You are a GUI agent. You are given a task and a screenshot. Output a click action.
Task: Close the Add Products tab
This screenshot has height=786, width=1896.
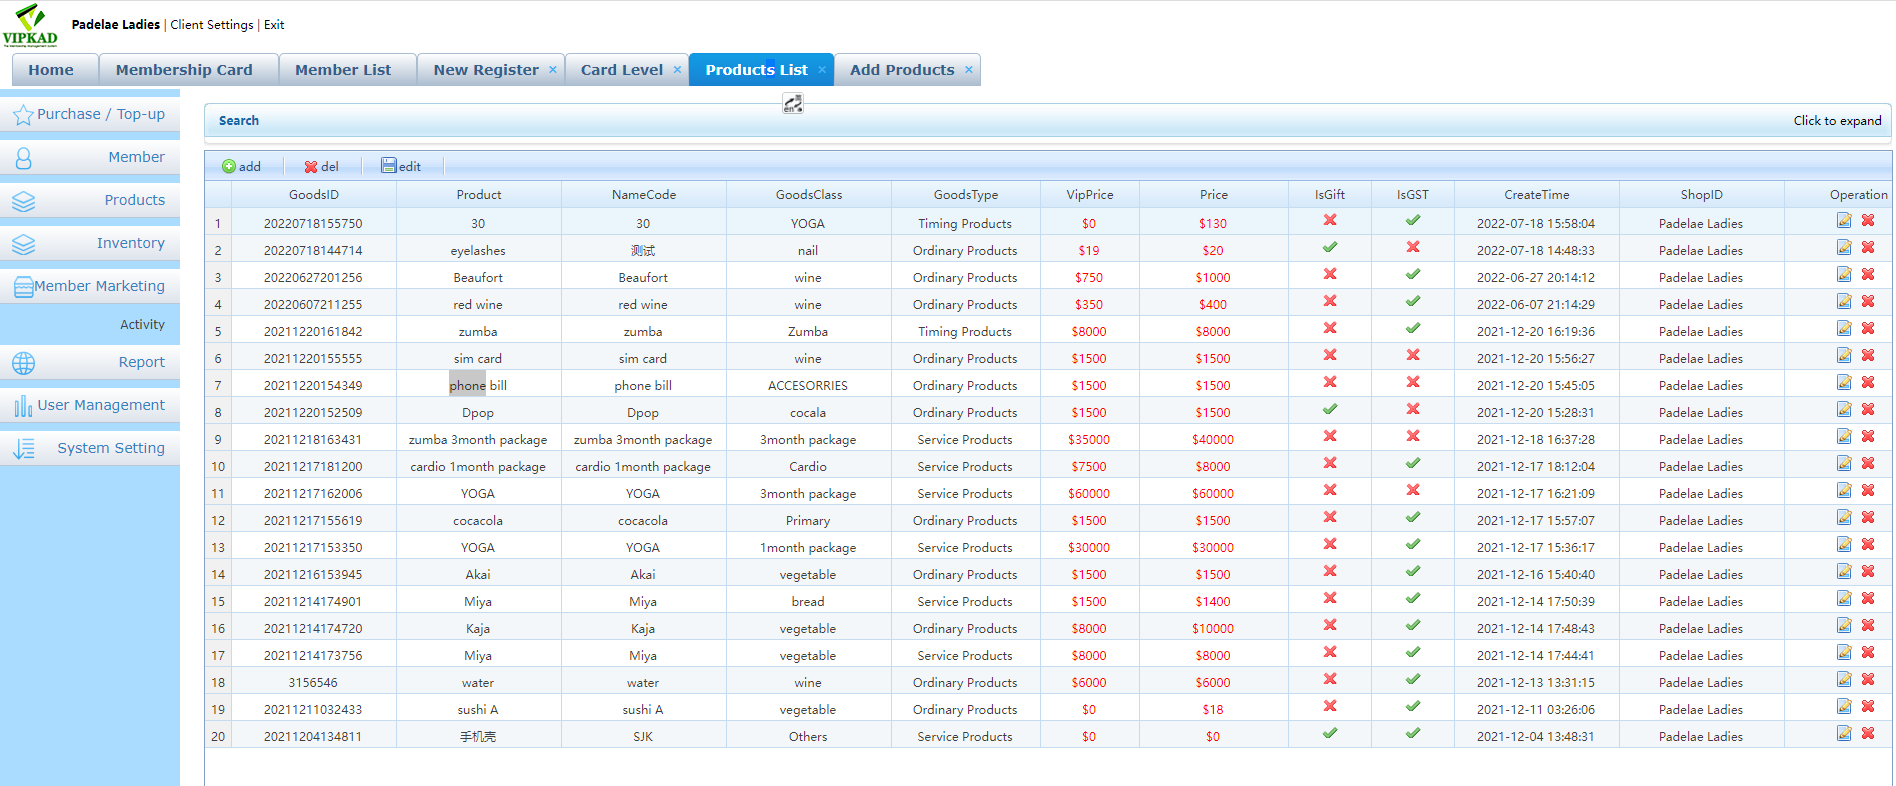tap(968, 70)
